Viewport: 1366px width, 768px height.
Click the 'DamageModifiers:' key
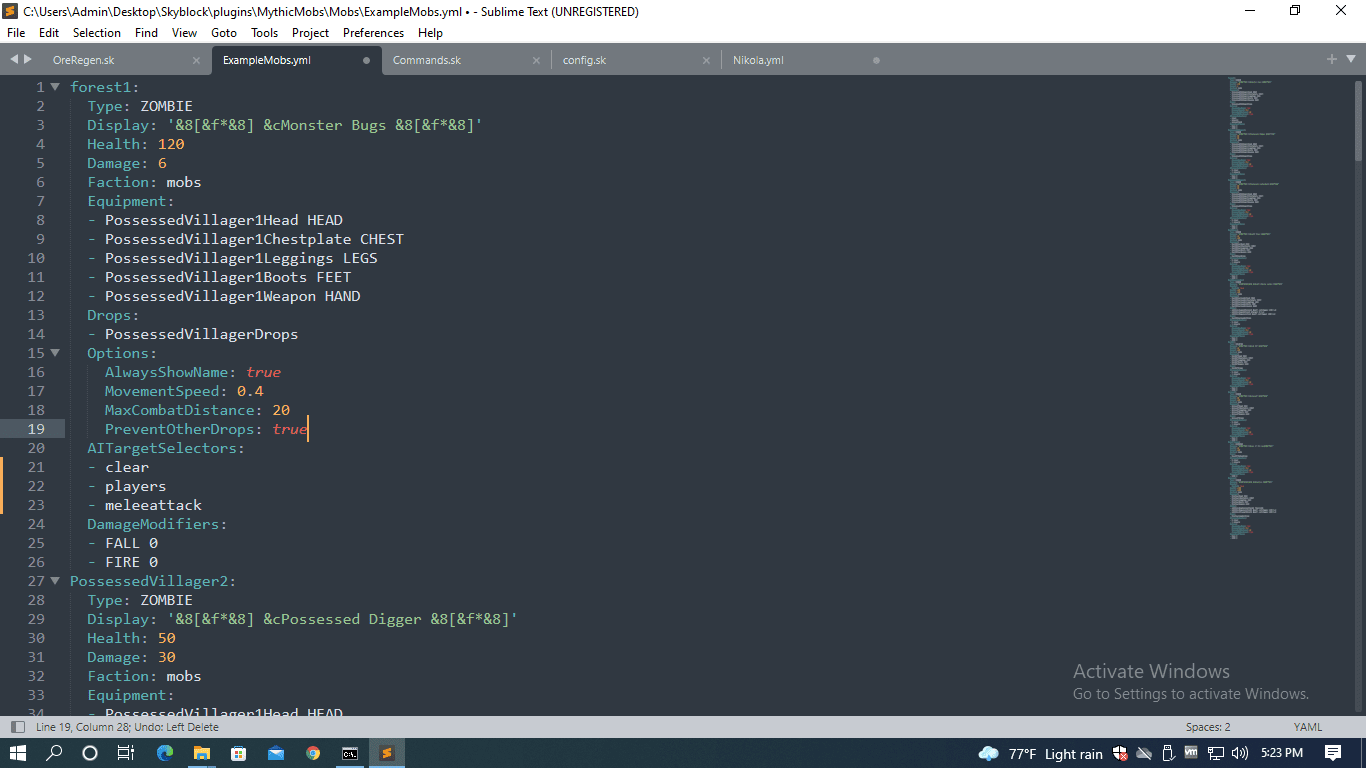[x=157, y=524]
